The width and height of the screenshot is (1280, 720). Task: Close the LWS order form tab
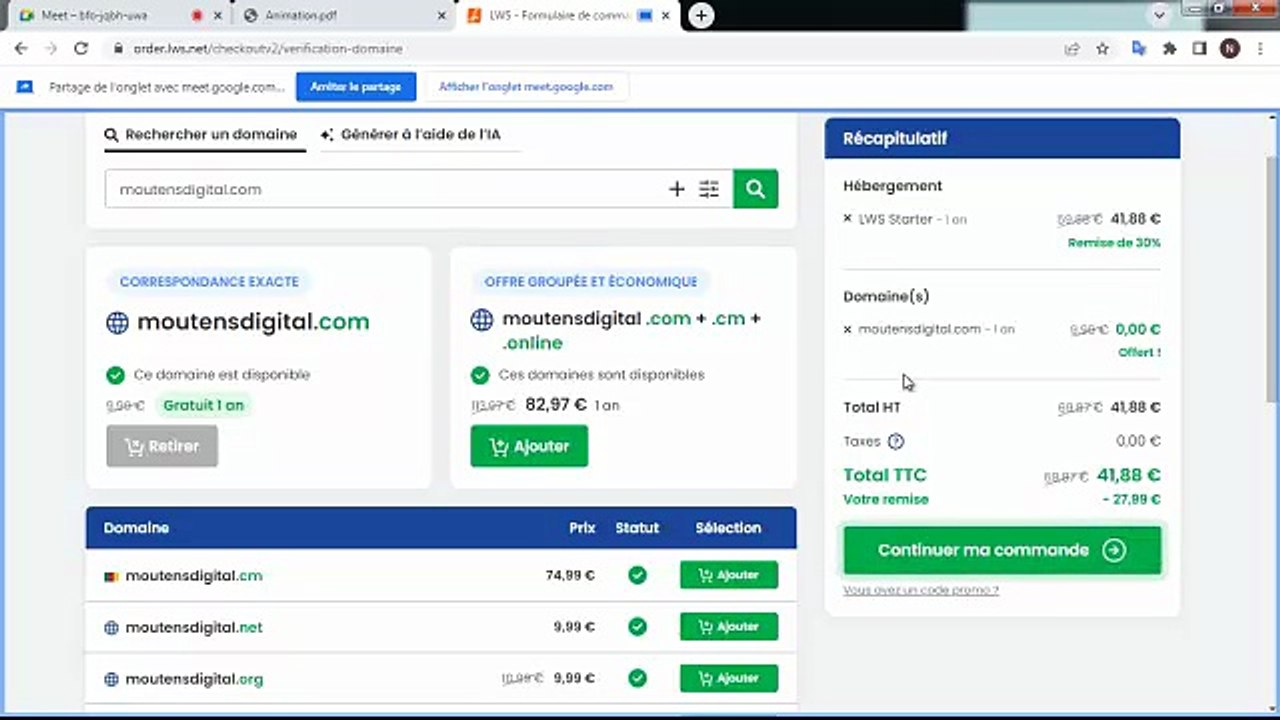[666, 16]
